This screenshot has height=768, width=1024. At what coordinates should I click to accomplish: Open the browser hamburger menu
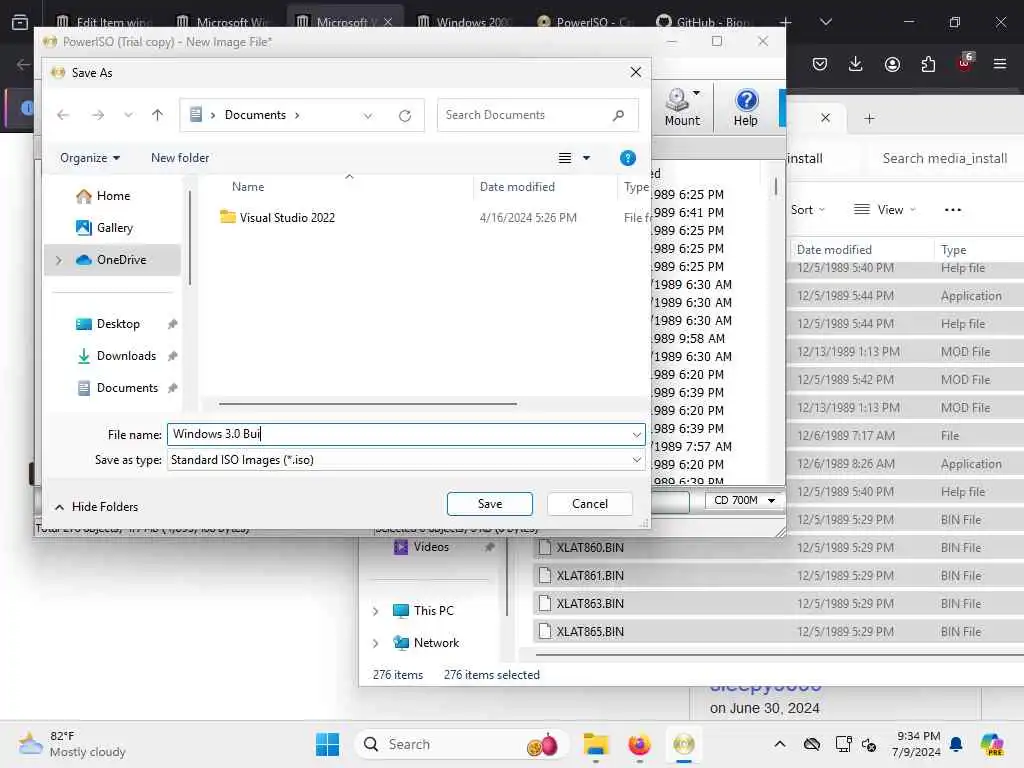1000,64
